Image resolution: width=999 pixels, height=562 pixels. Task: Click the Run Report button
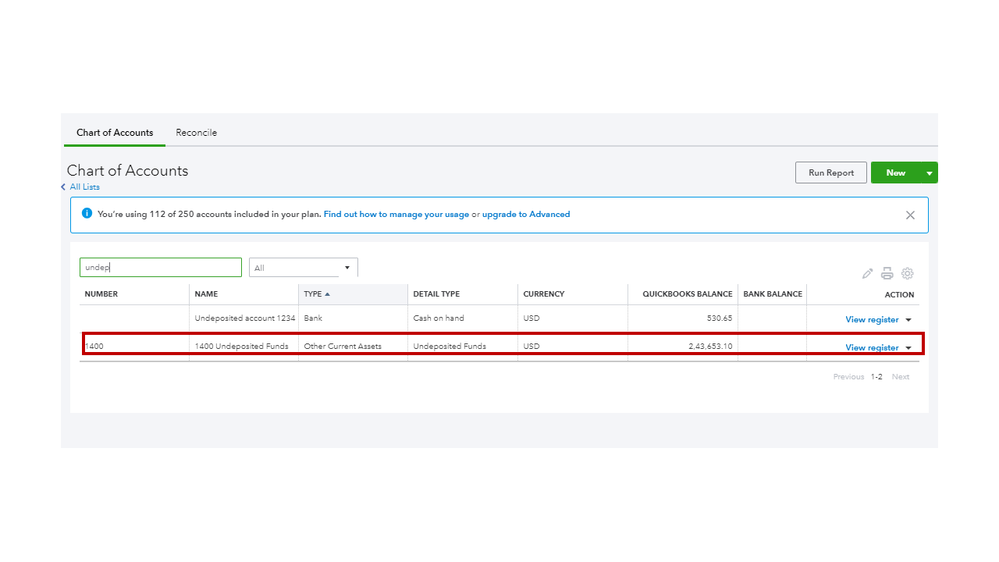click(831, 173)
